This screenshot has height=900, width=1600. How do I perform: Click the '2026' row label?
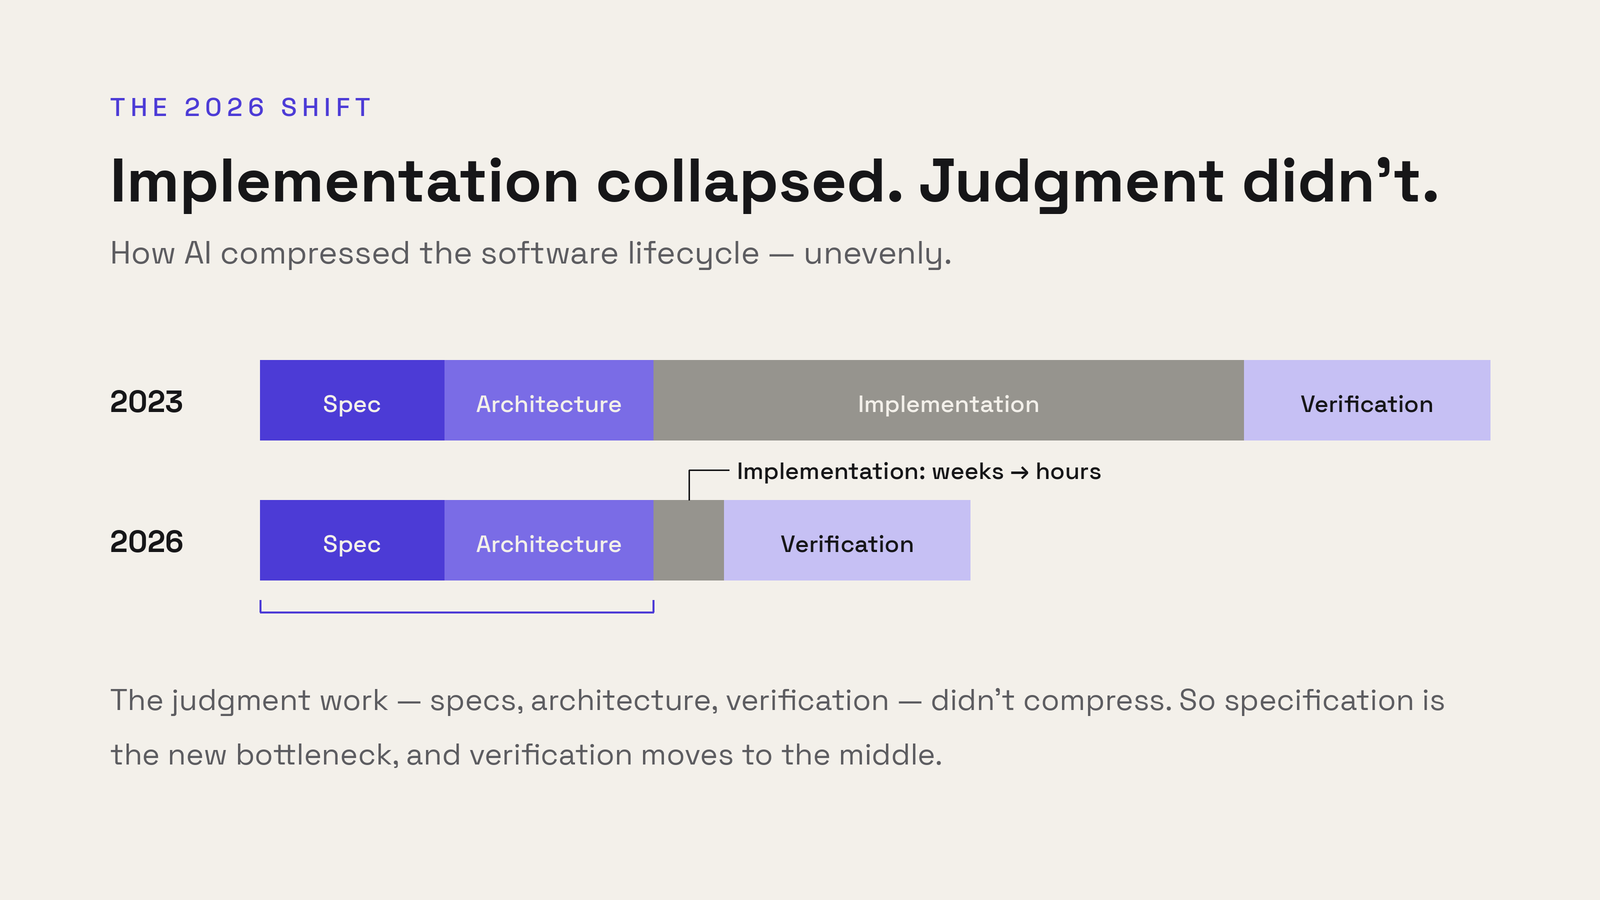click(147, 542)
